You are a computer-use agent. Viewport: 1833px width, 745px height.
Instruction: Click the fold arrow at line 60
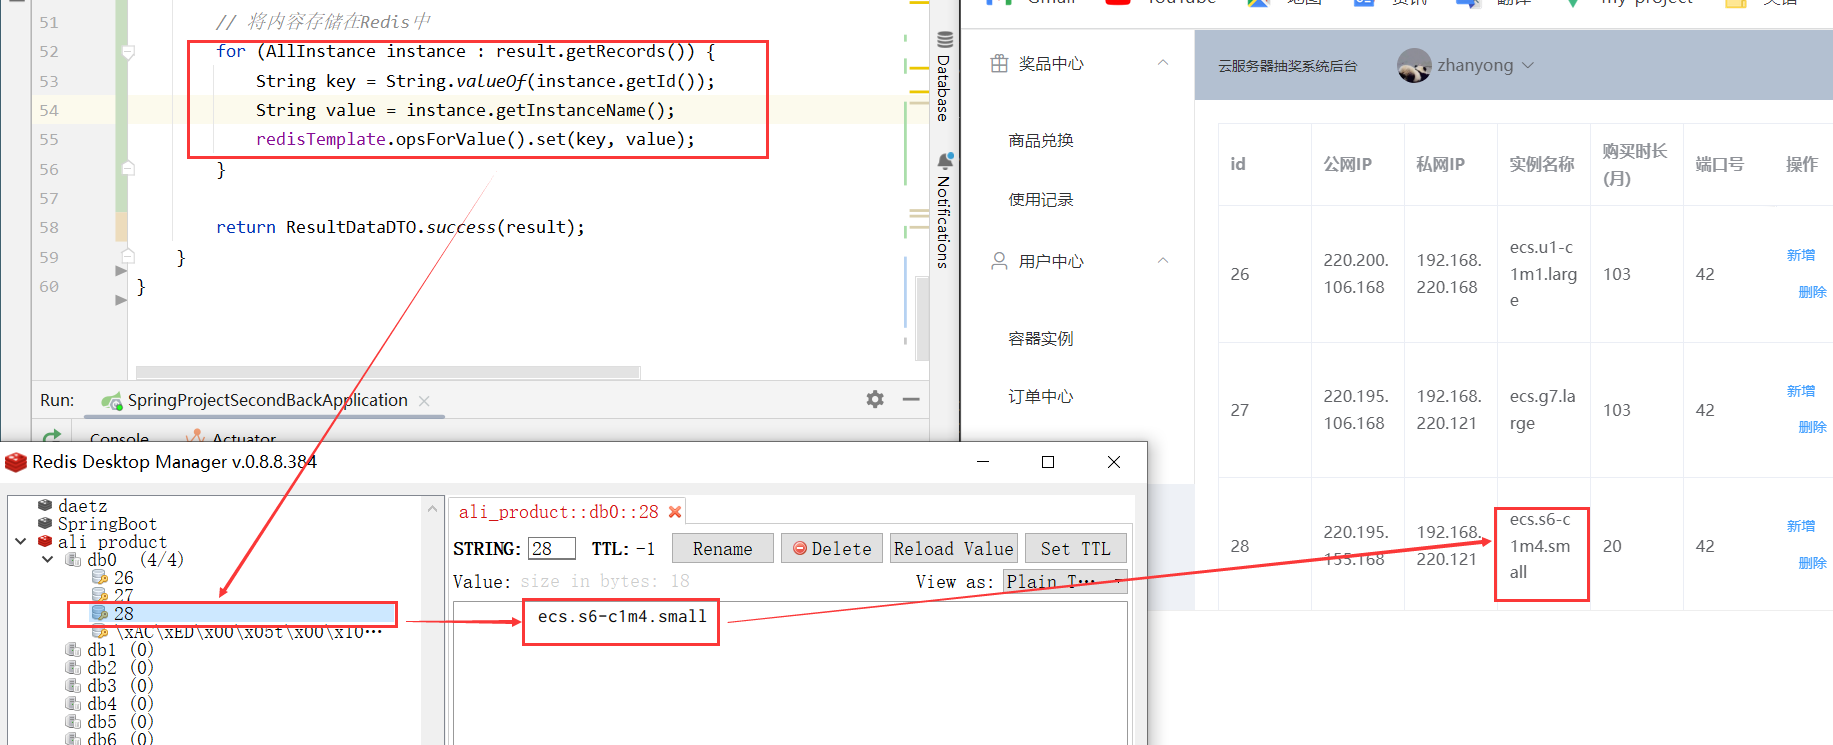[121, 299]
